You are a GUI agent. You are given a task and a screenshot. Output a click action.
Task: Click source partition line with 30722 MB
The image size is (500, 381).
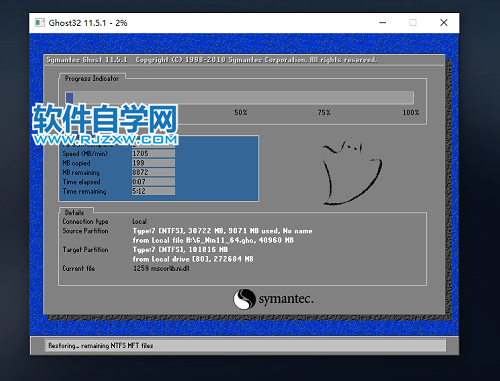click(x=222, y=231)
